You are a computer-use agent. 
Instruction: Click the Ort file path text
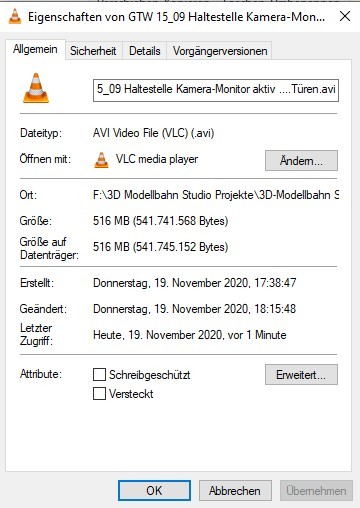click(x=216, y=195)
